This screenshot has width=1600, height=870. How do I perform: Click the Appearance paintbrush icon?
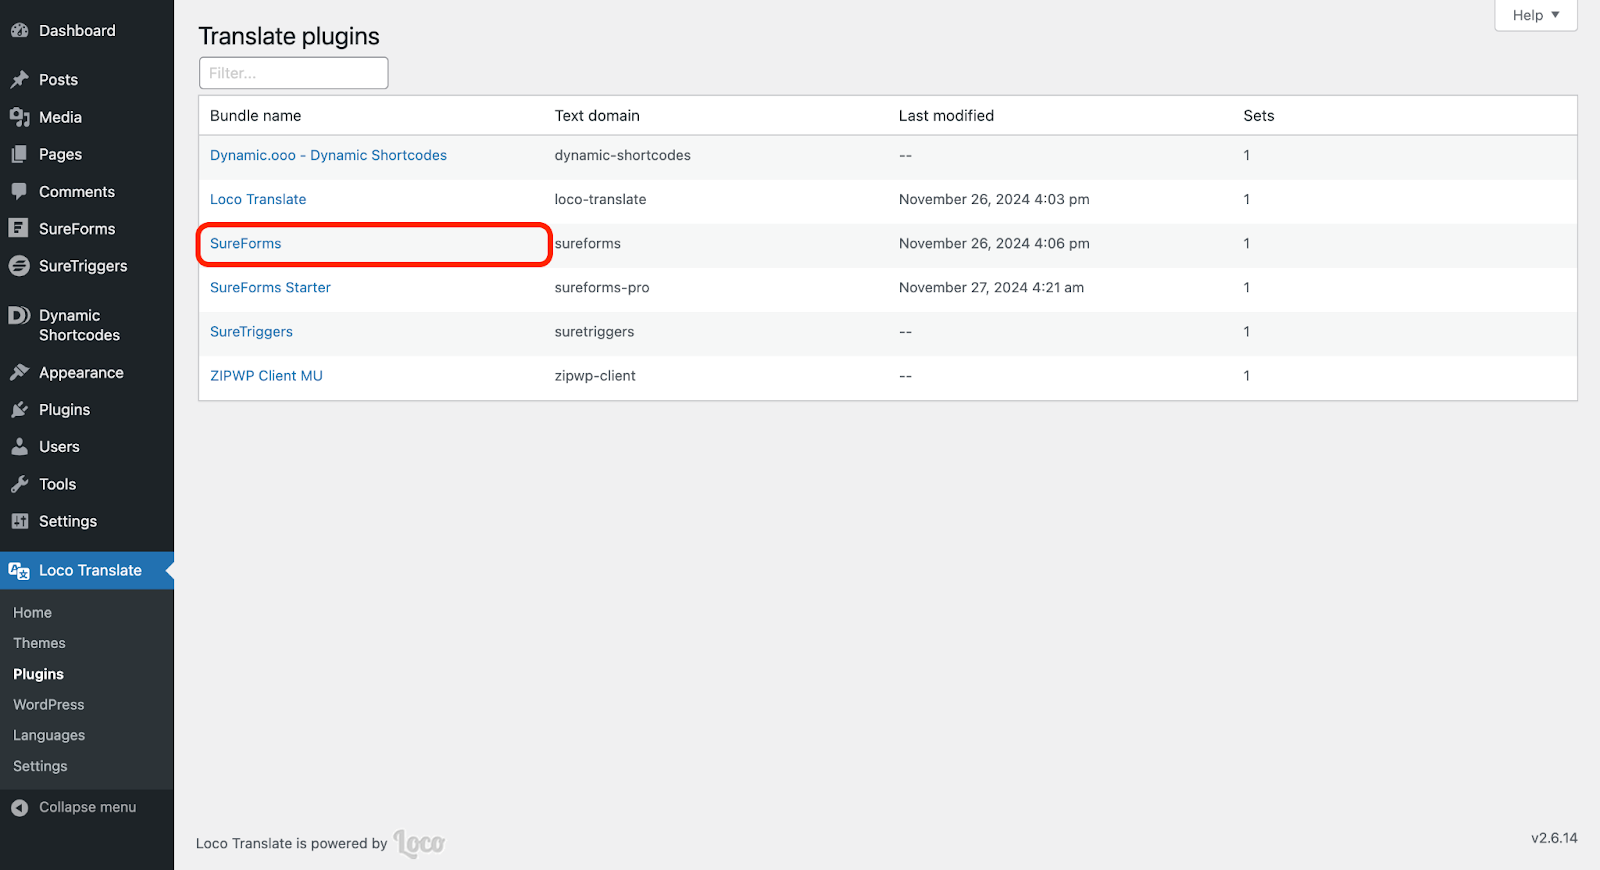tap(19, 372)
